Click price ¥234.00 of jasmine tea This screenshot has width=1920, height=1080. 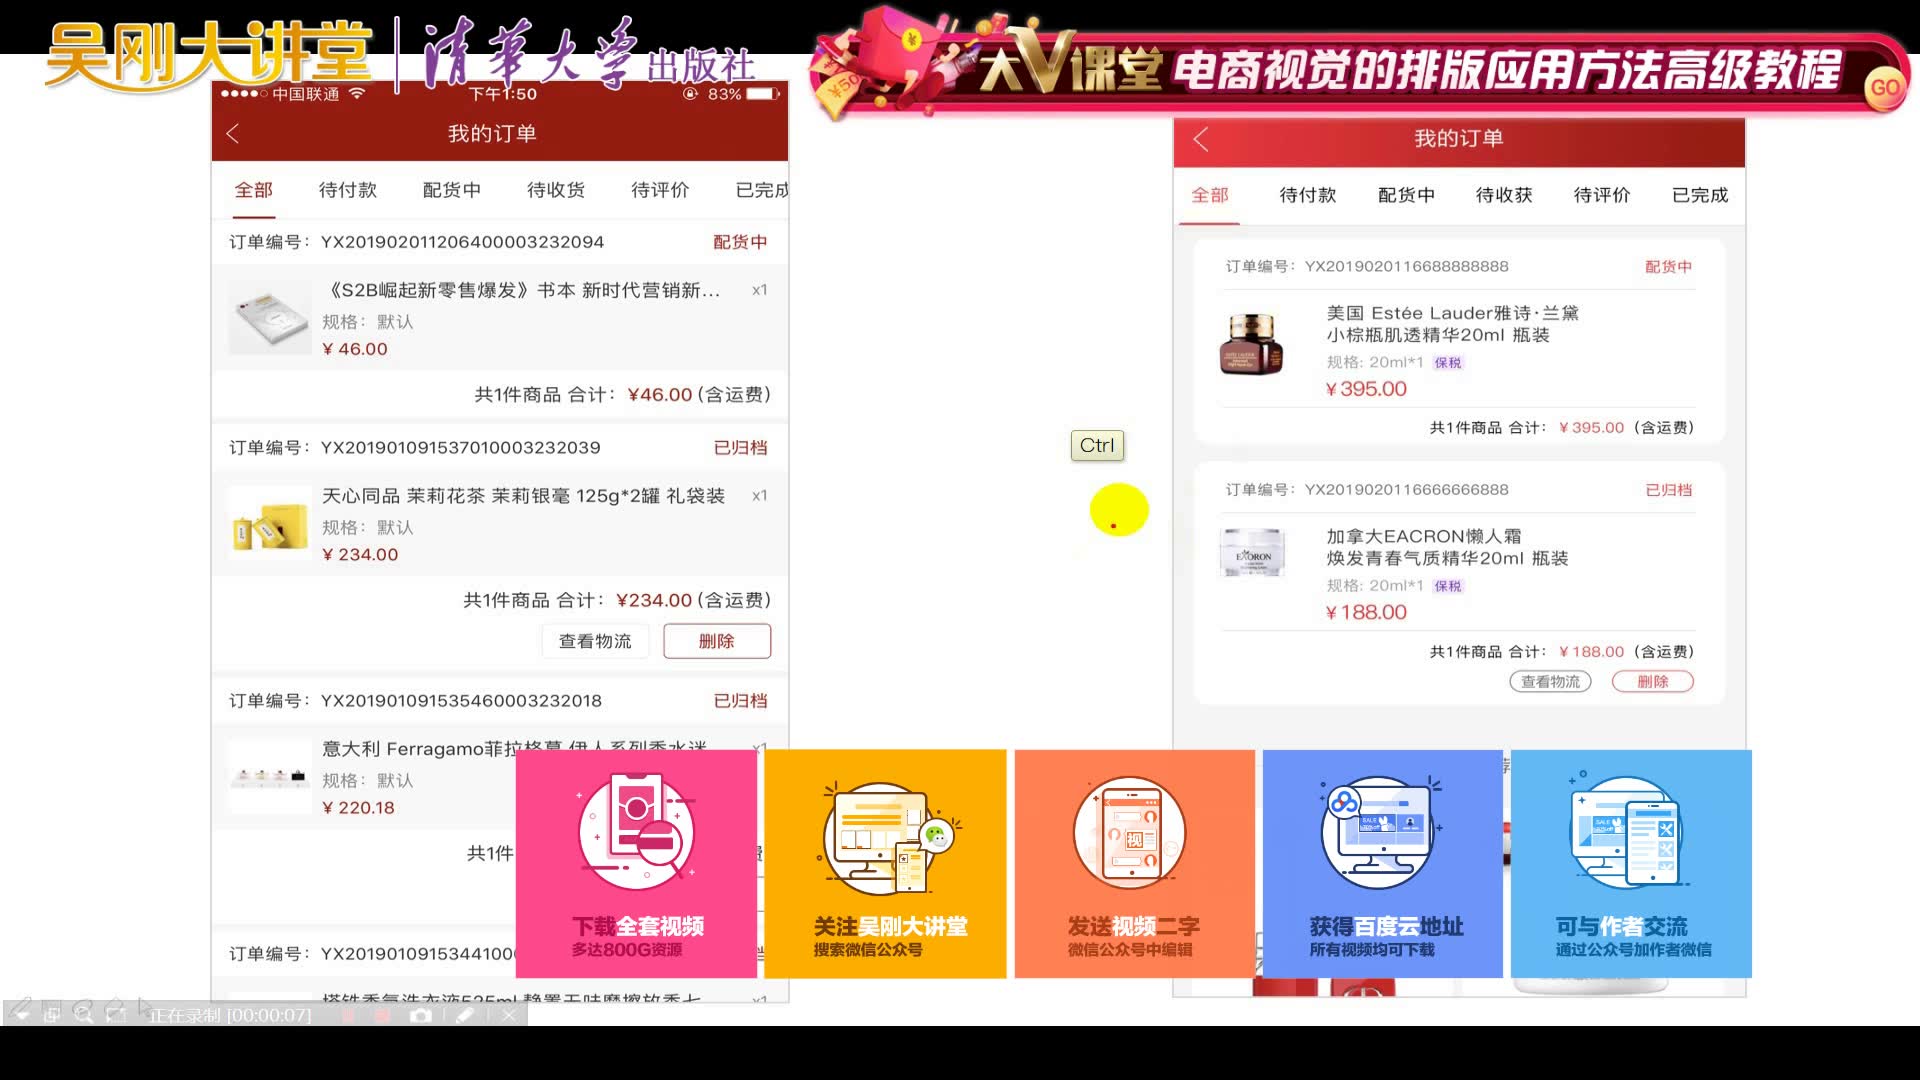(x=360, y=555)
